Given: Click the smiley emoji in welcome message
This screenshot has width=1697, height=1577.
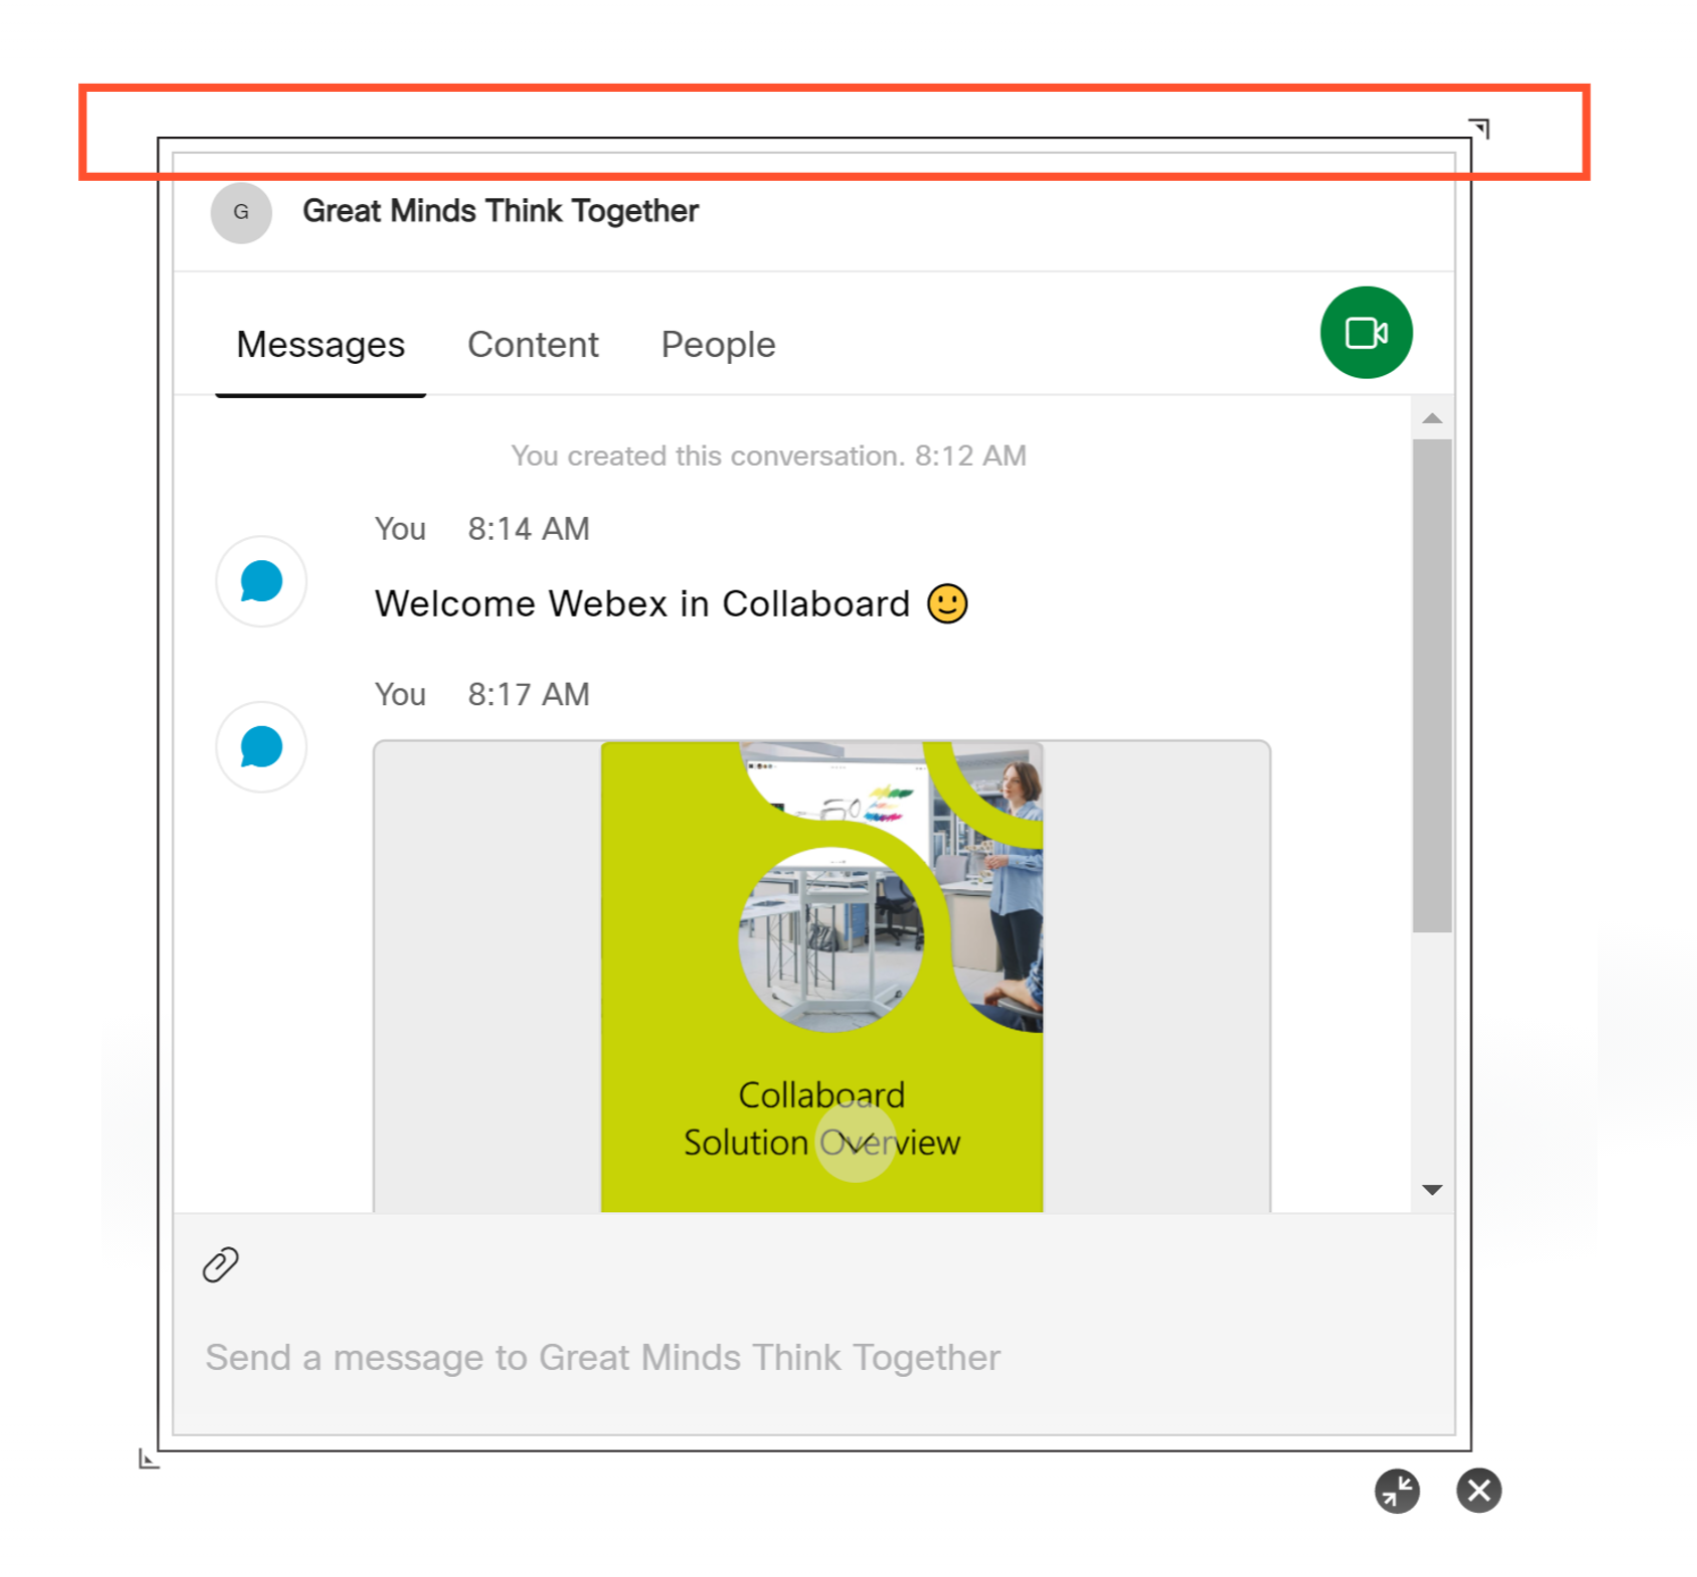Looking at the screenshot, I should (947, 603).
